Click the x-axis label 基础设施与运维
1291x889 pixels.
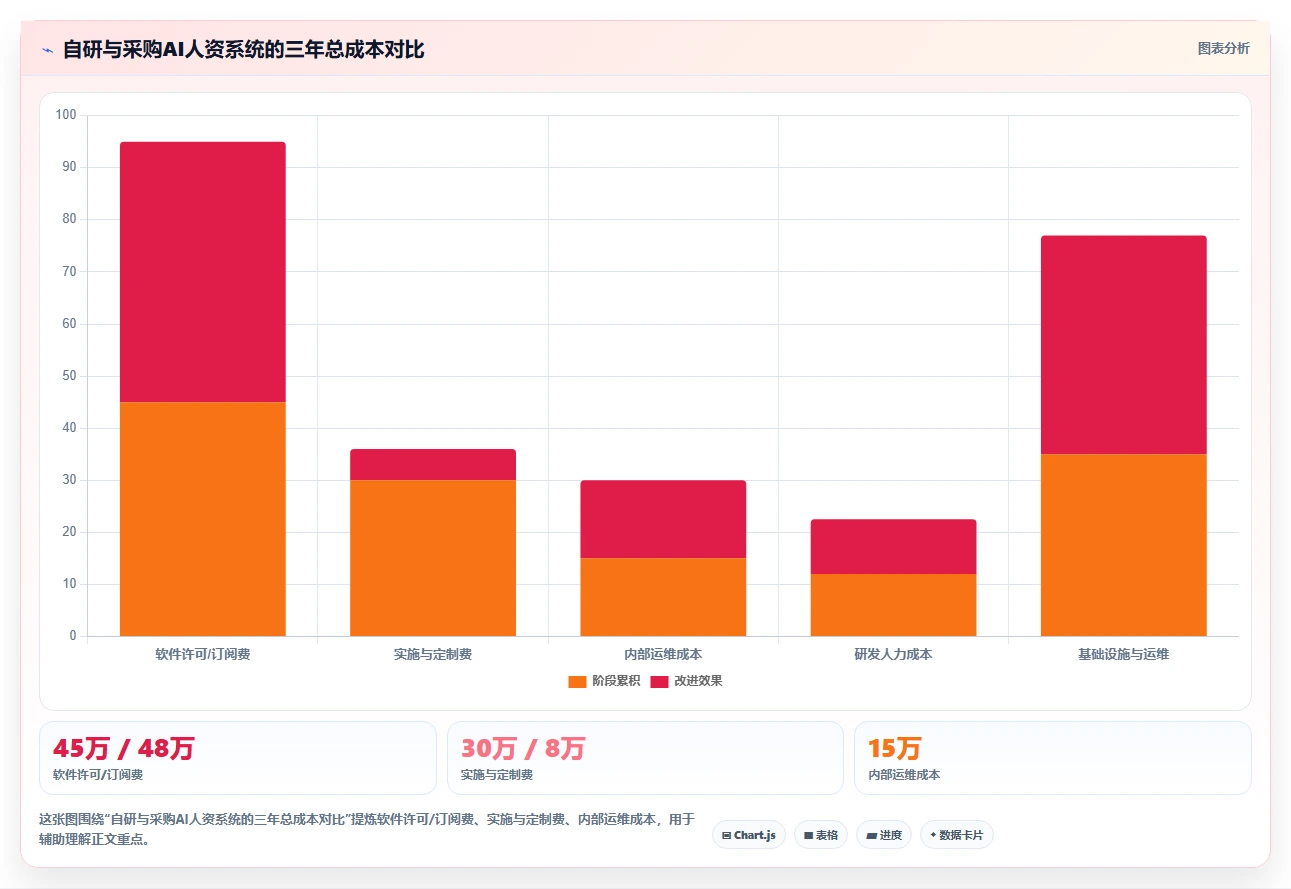coord(1123,654)
